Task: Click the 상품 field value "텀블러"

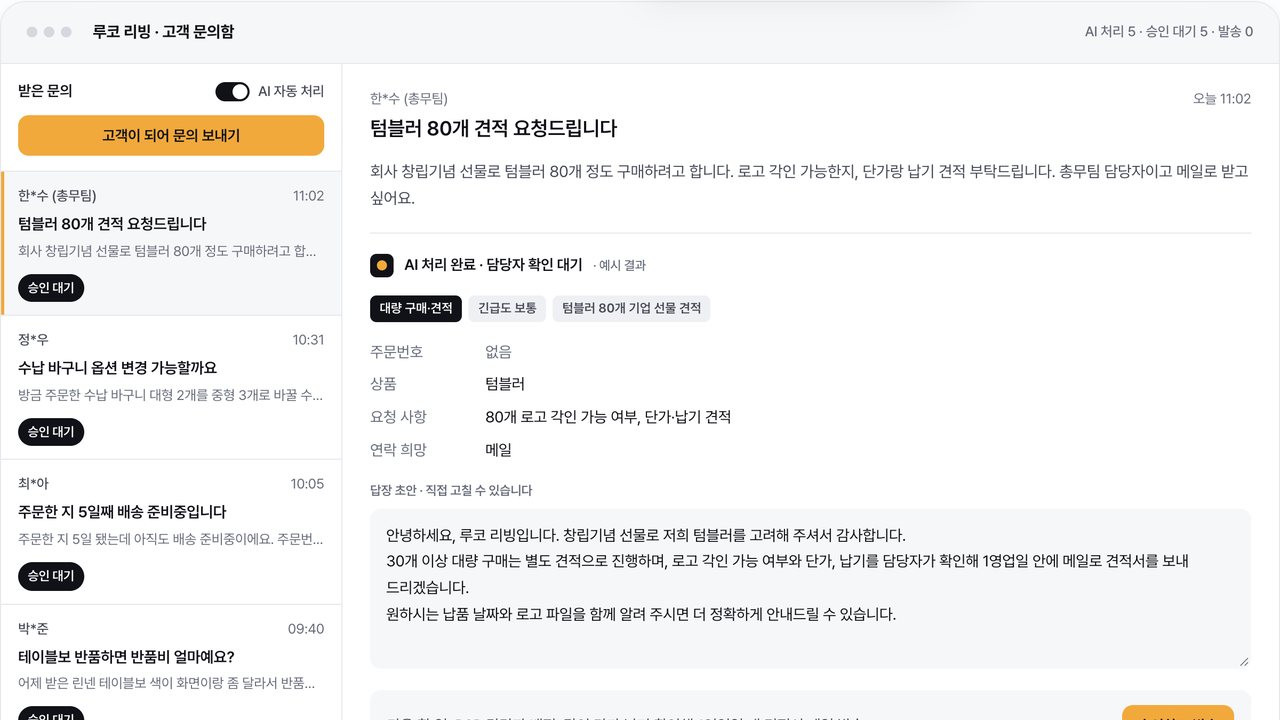Action: pos(505,384)
